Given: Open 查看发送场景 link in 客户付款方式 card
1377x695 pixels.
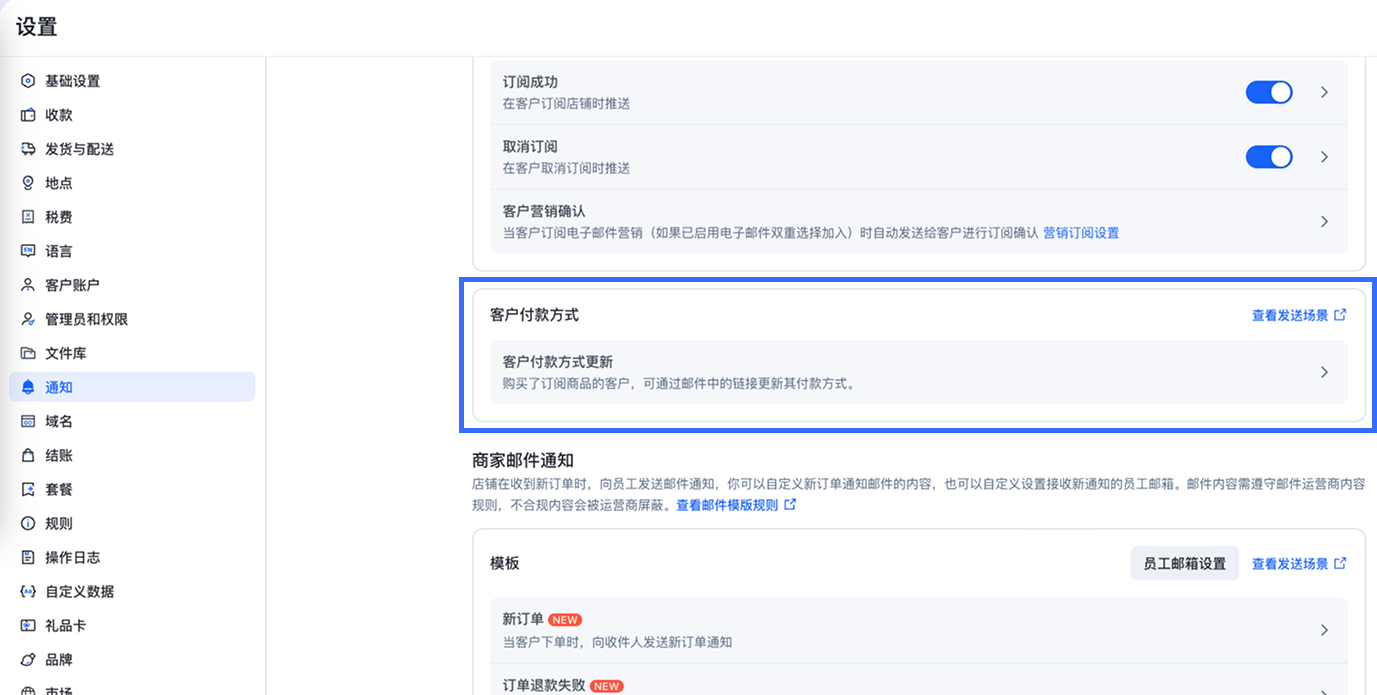Looking at the screenshot, I should 1298,315.
